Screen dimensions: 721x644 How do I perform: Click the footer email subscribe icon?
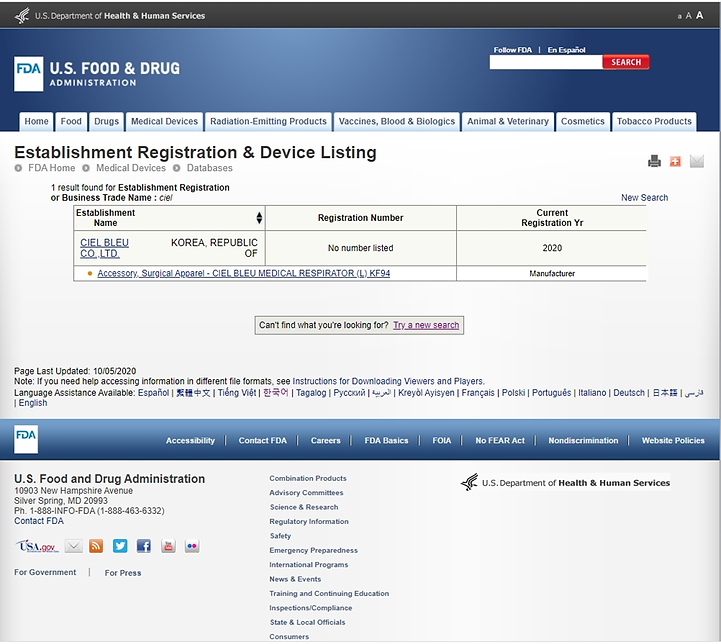(x=74, y=546)
